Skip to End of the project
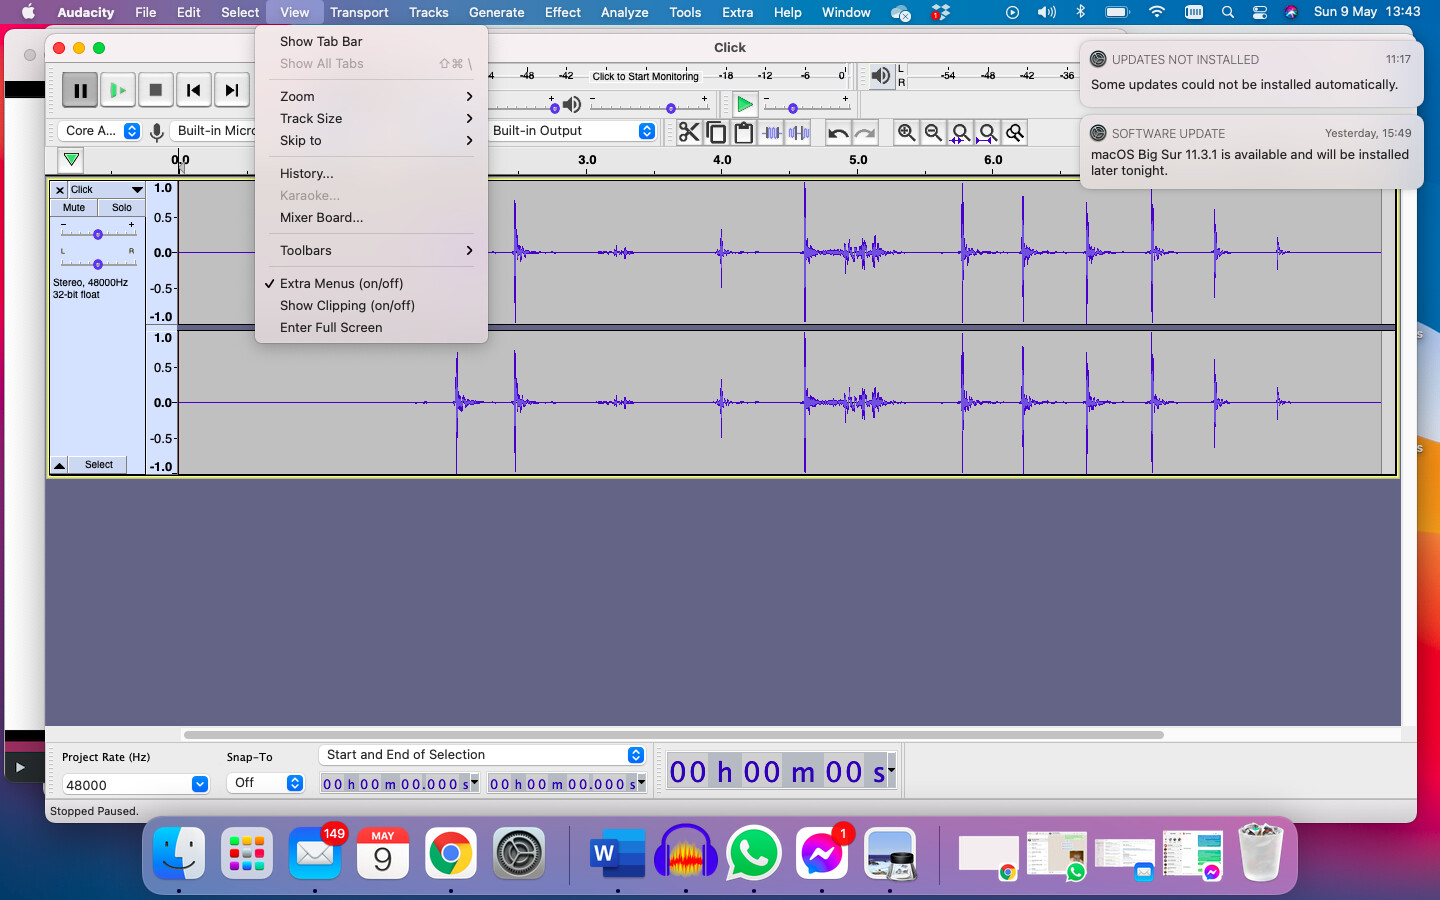 pos(232,90)
